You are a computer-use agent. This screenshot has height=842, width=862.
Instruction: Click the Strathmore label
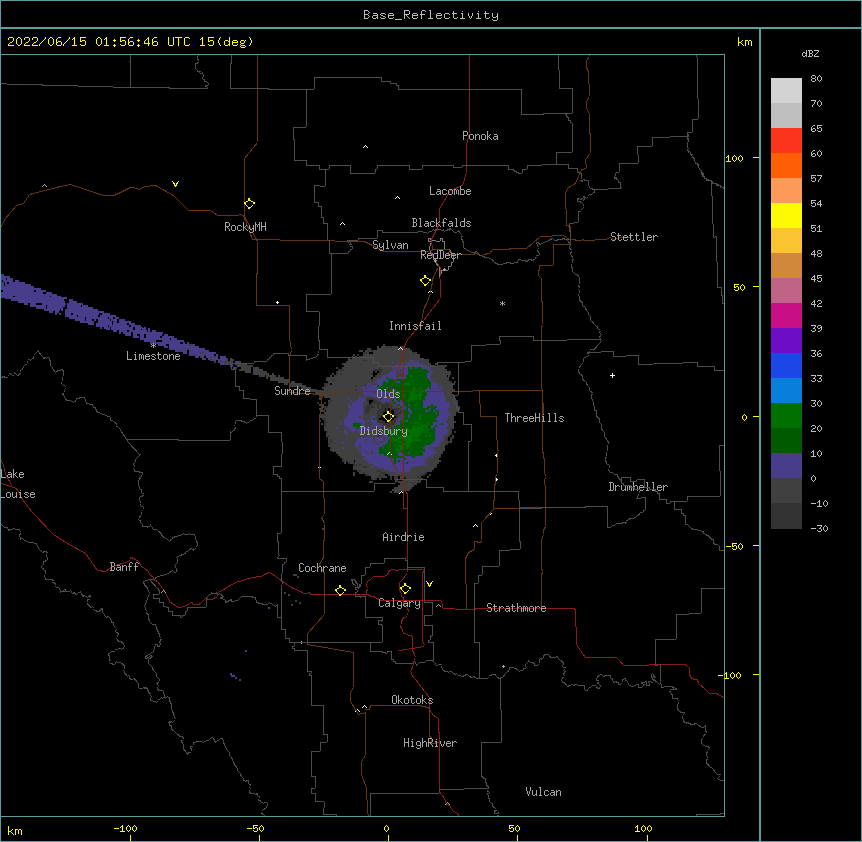pos(516,608)
